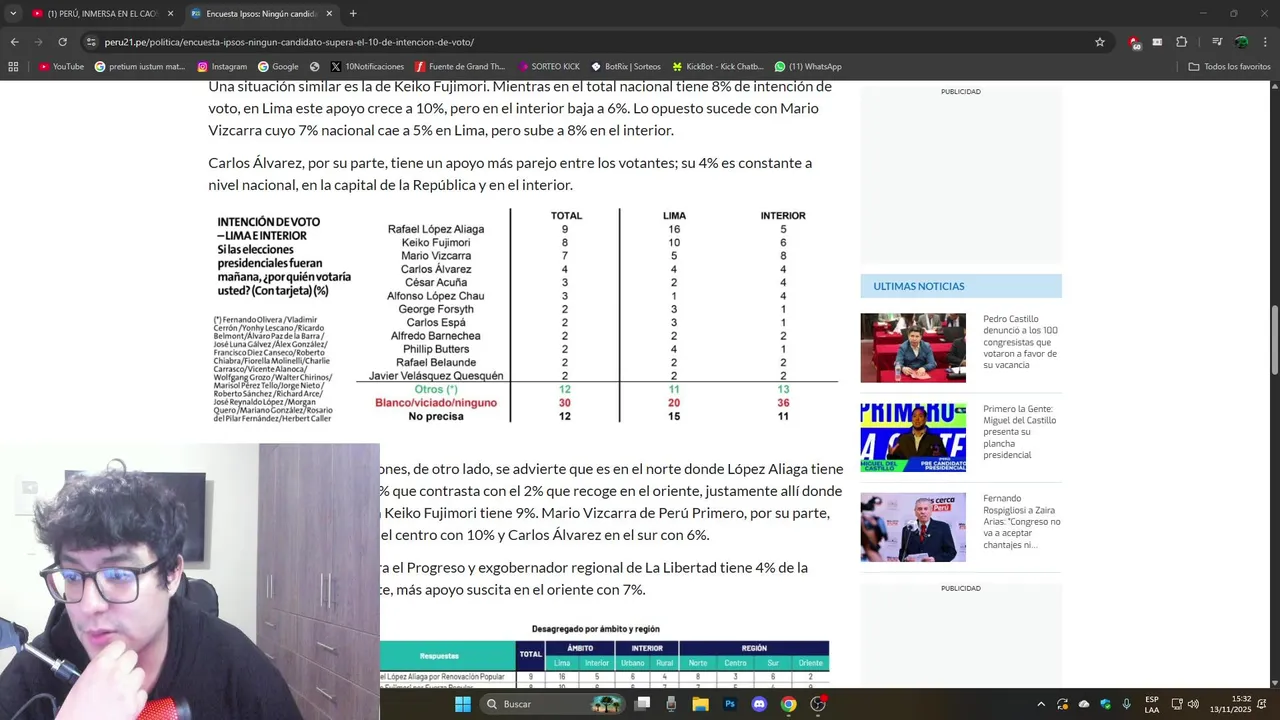Open Discord from the taskbar
The height and width of the screenshot is (720, 1280).
coord(759,704)
